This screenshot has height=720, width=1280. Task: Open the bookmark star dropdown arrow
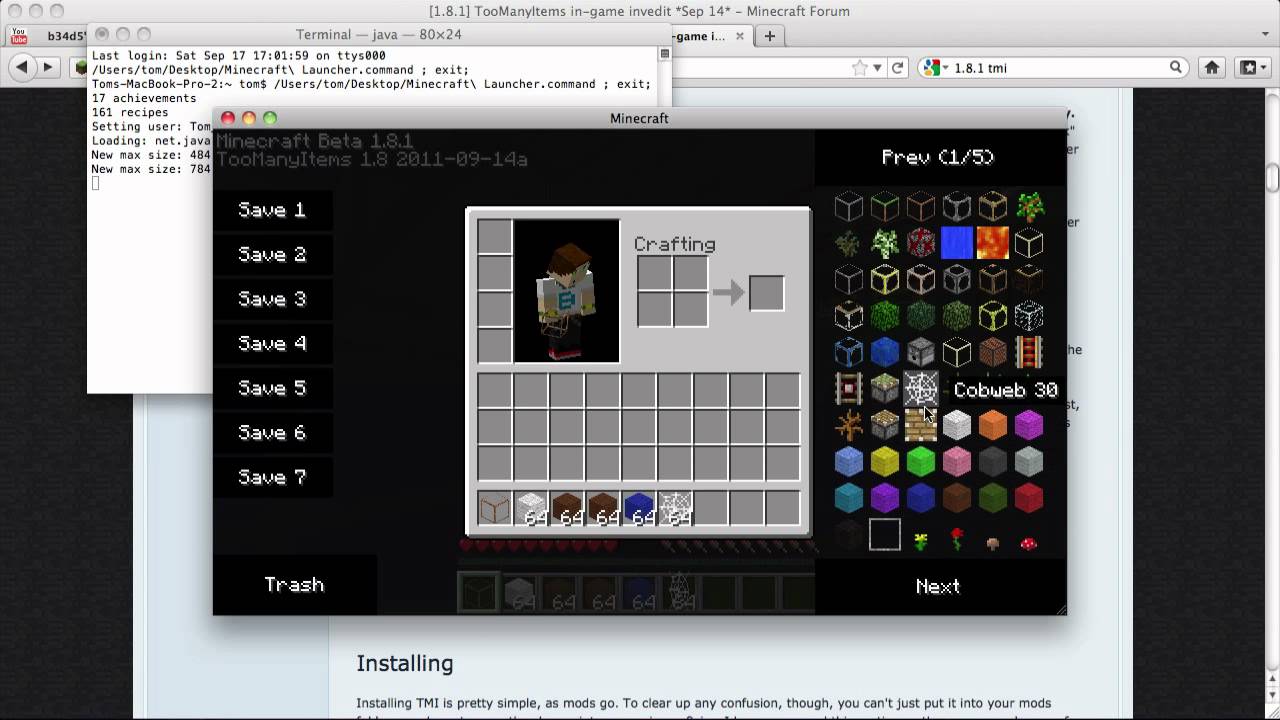[877, 68]
